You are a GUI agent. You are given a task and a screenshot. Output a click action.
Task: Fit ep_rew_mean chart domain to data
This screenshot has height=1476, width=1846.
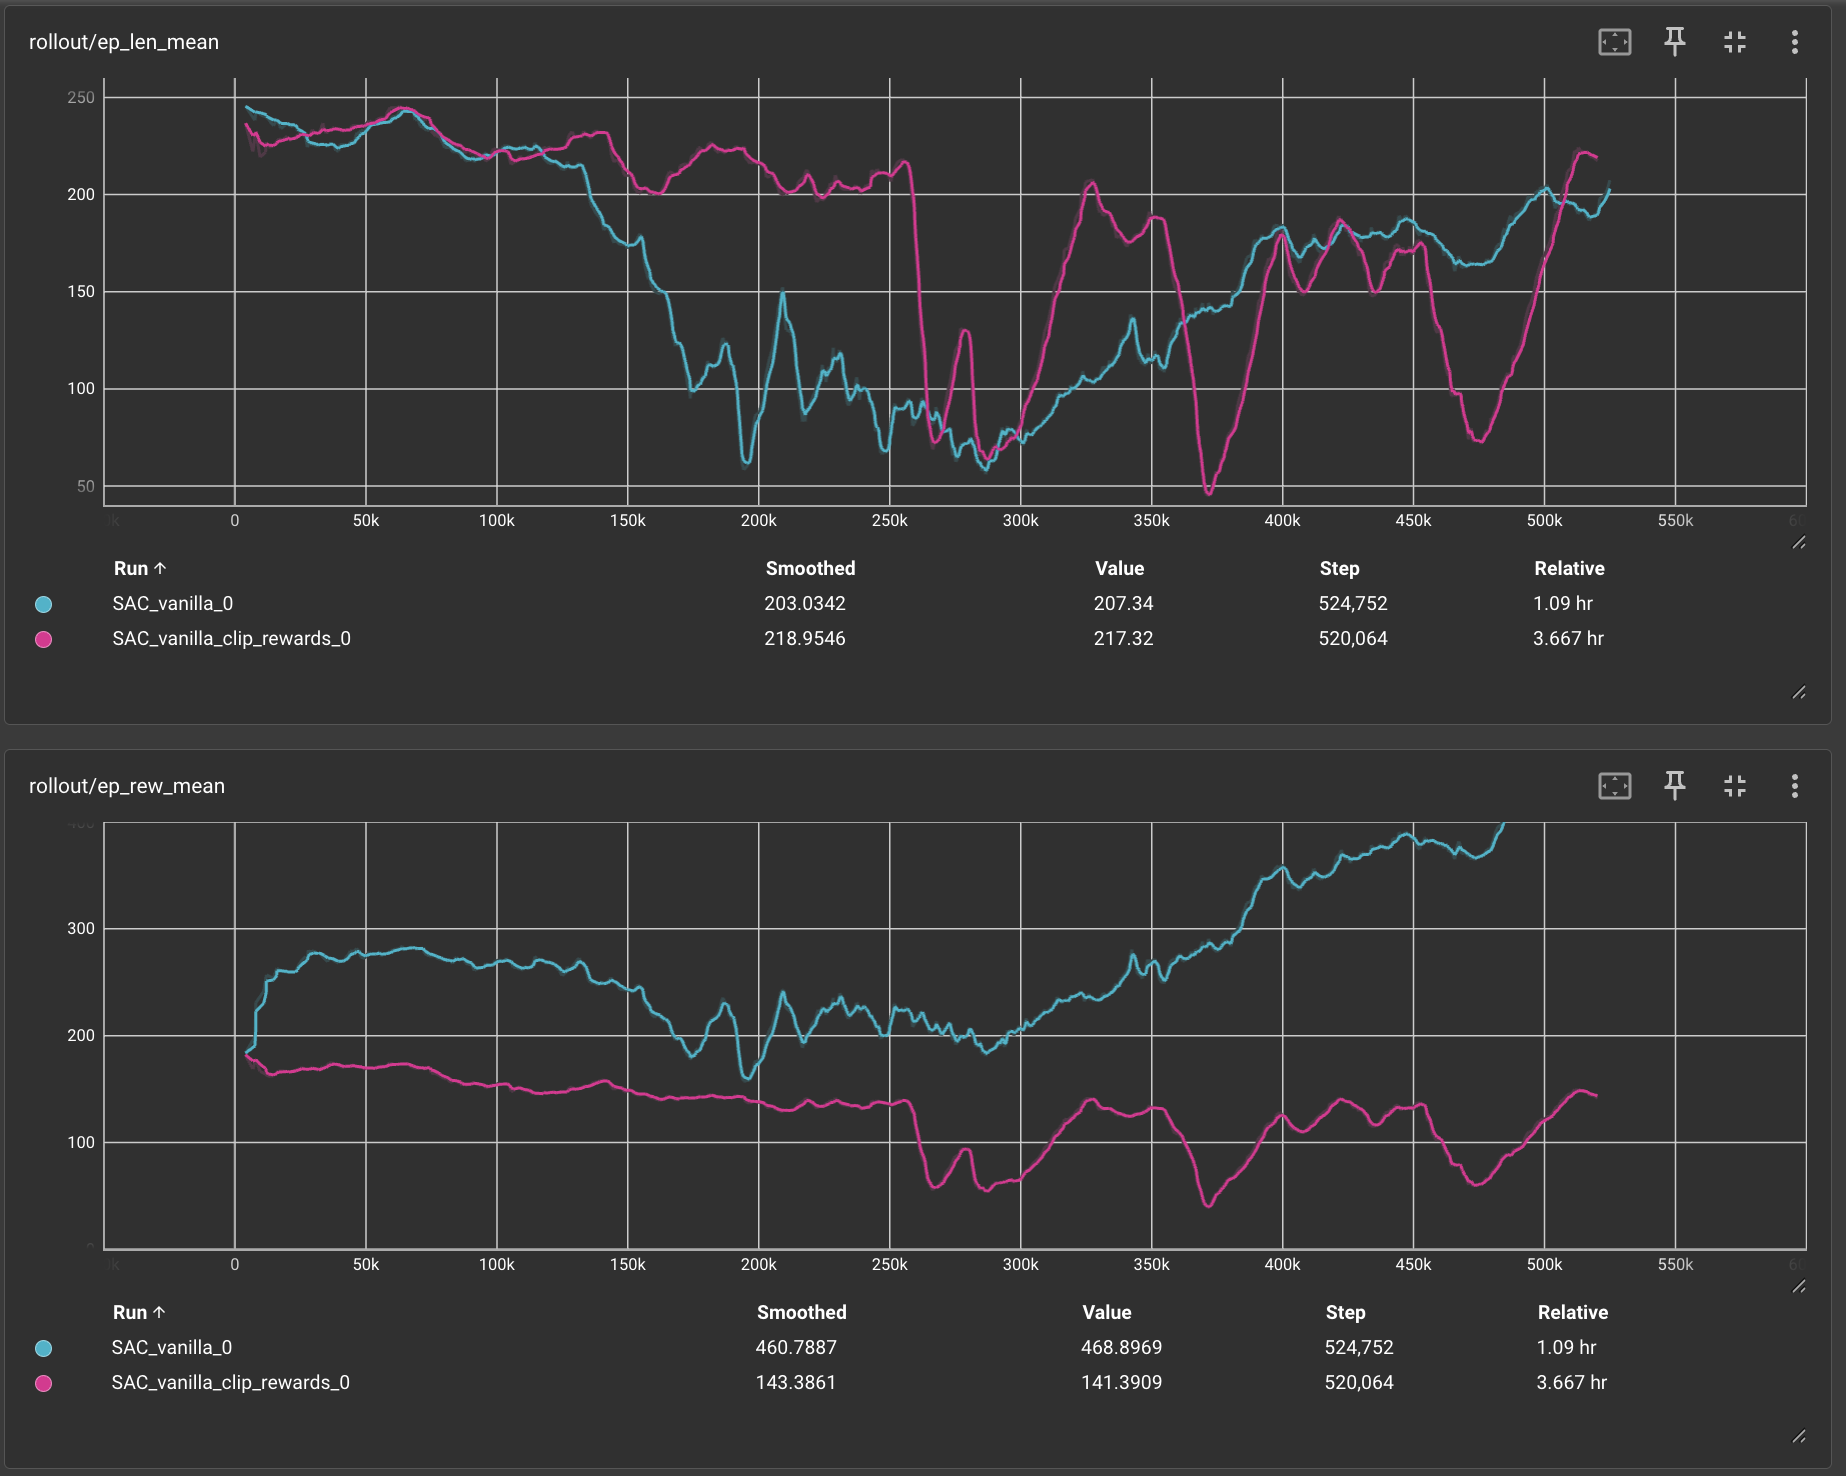(1614, 786)
